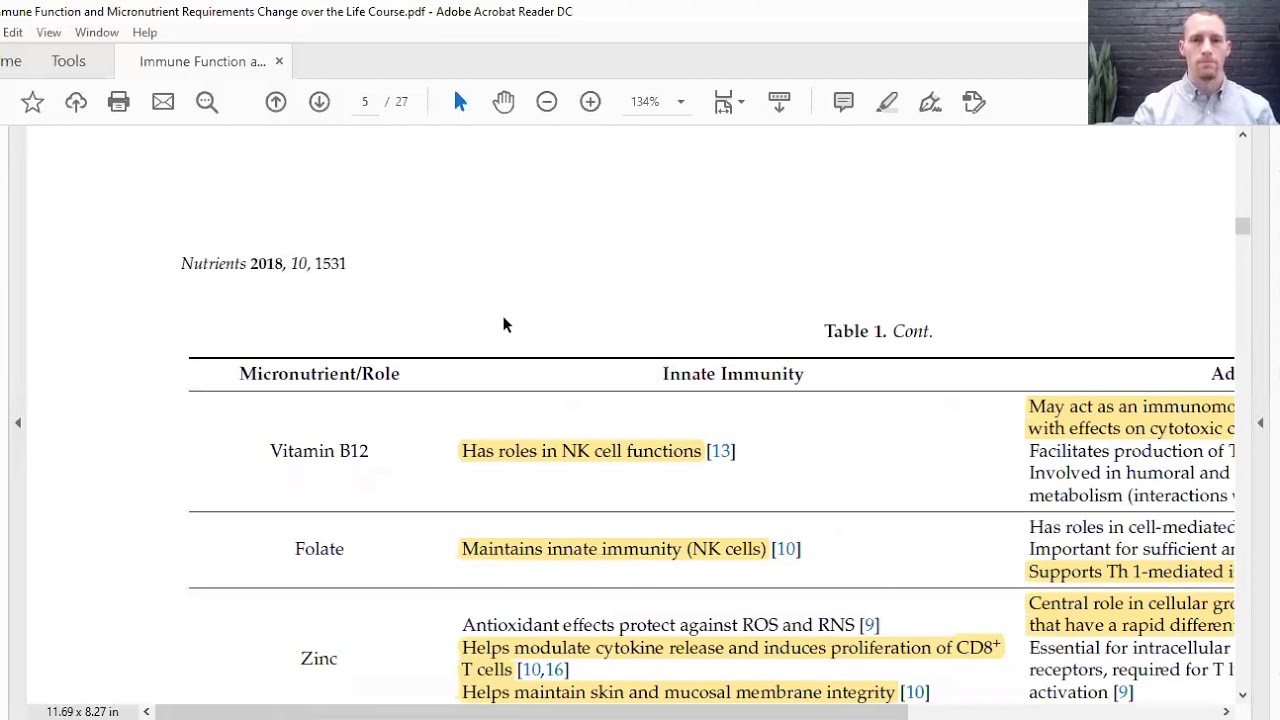This screenshot has height=720, width=1280.
Task: Open the zoom level dropdown
Action: (680, 102)
